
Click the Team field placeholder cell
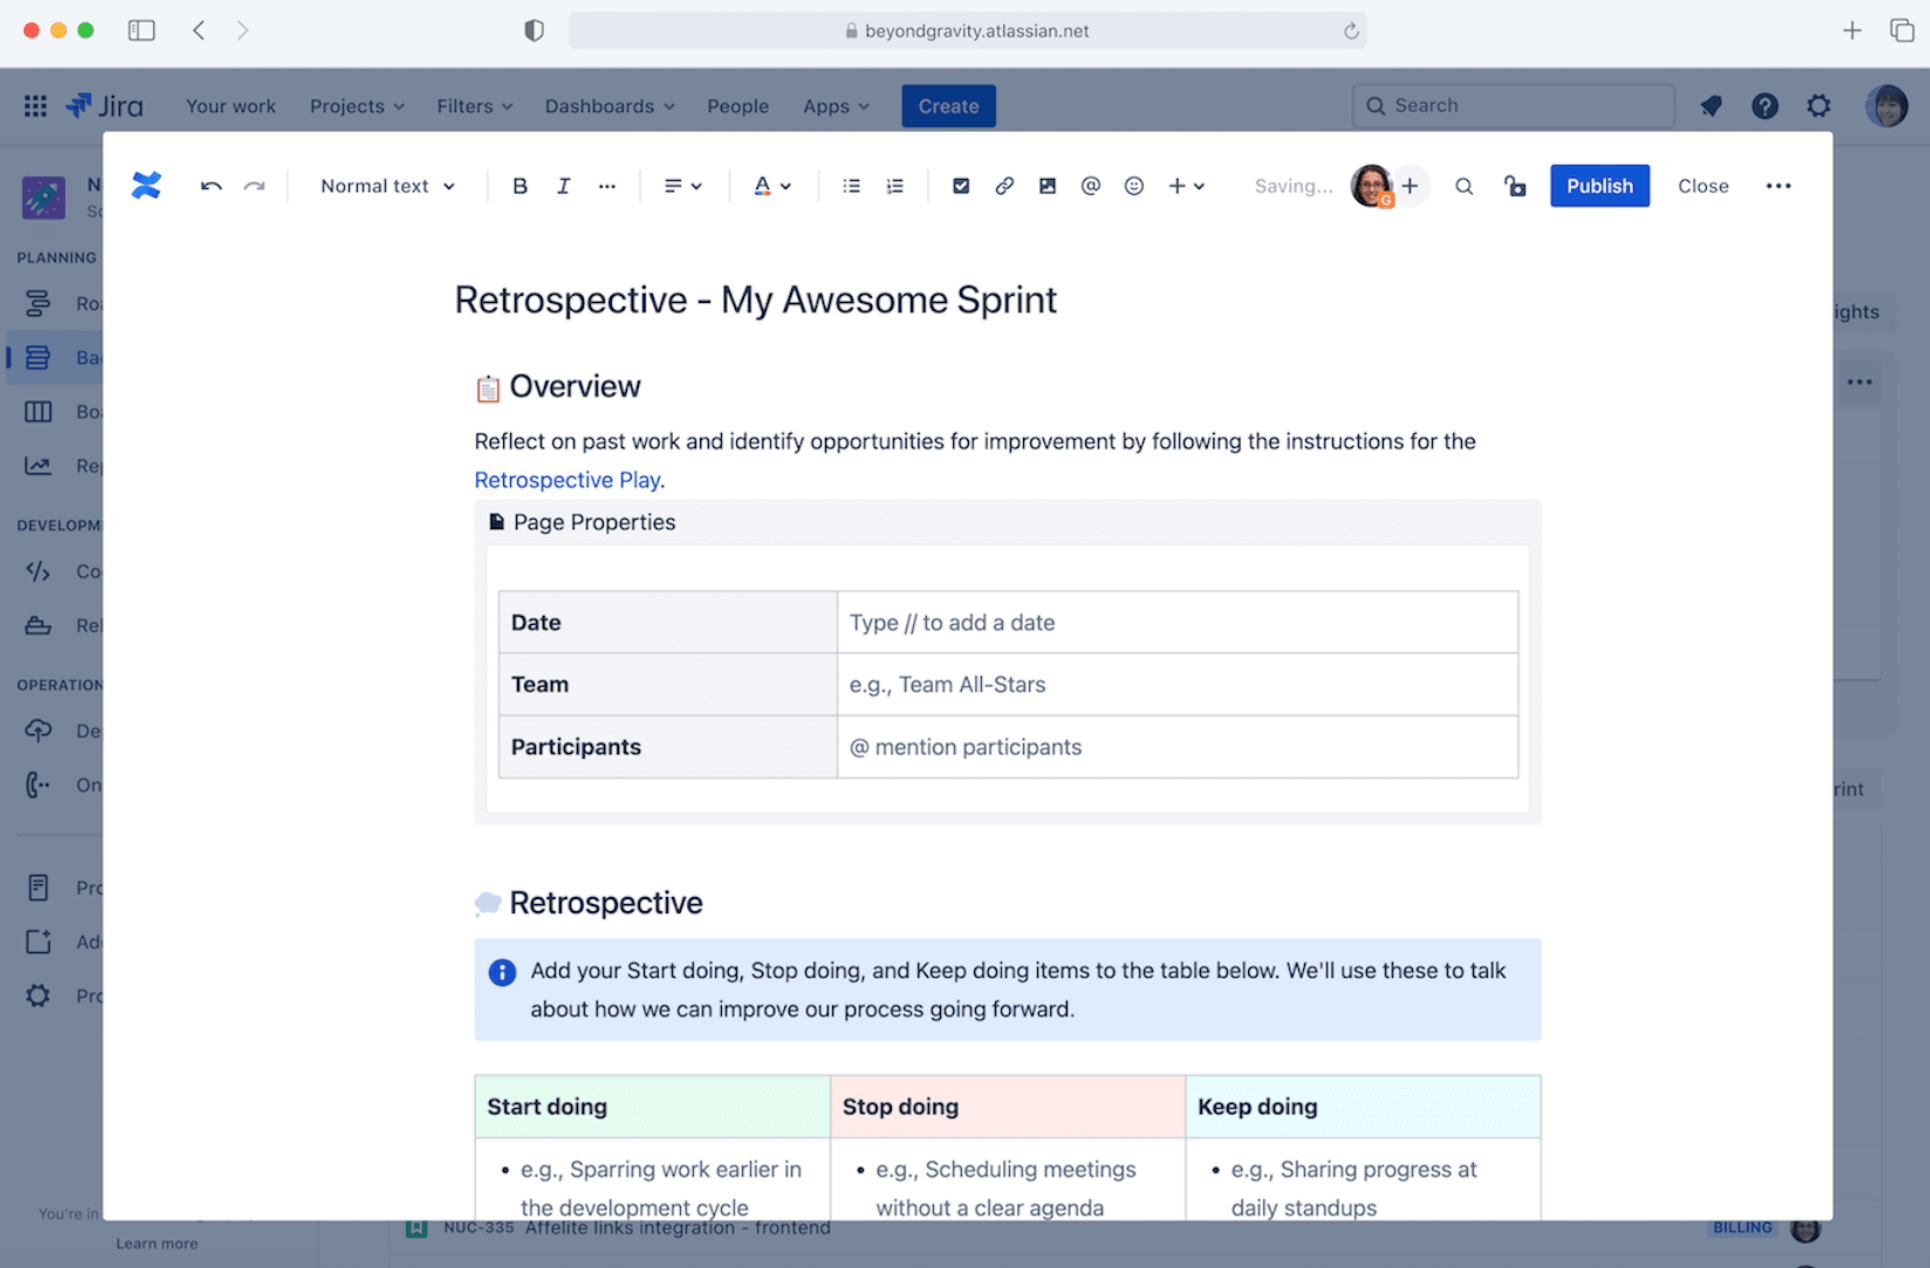click(x=1176, y=684)
